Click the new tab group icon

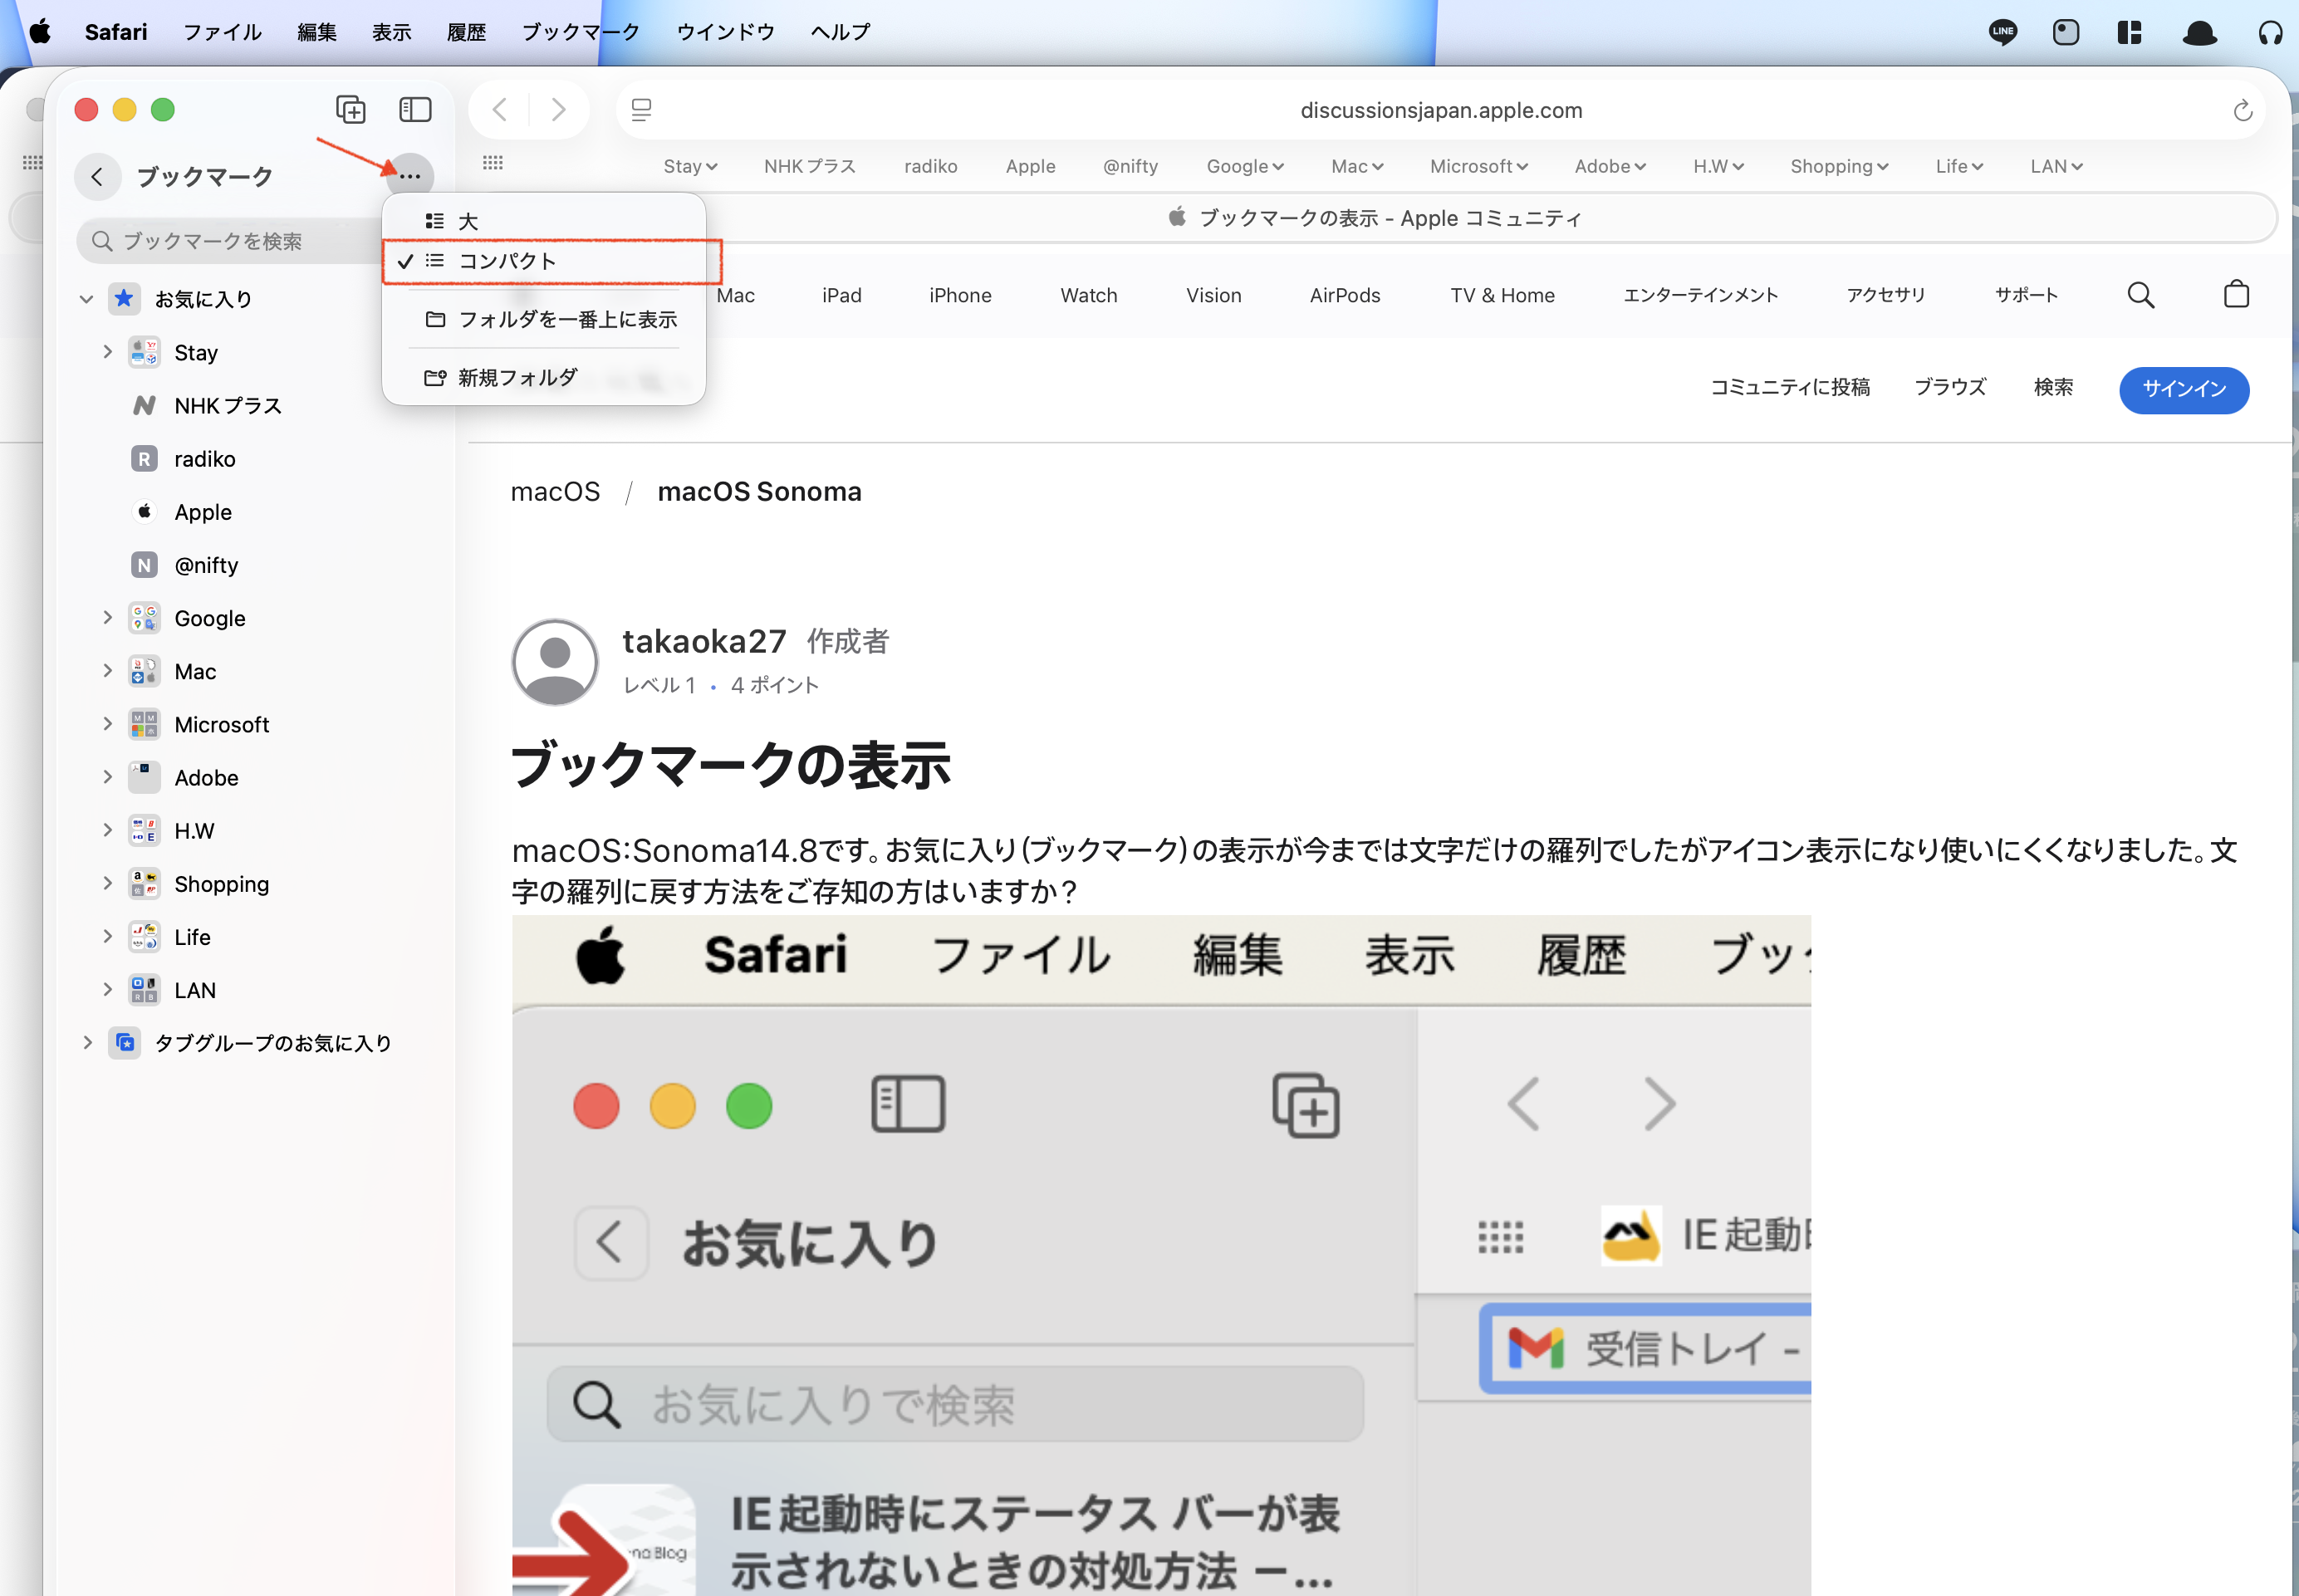pyautogui.click(x=350, y=109)
